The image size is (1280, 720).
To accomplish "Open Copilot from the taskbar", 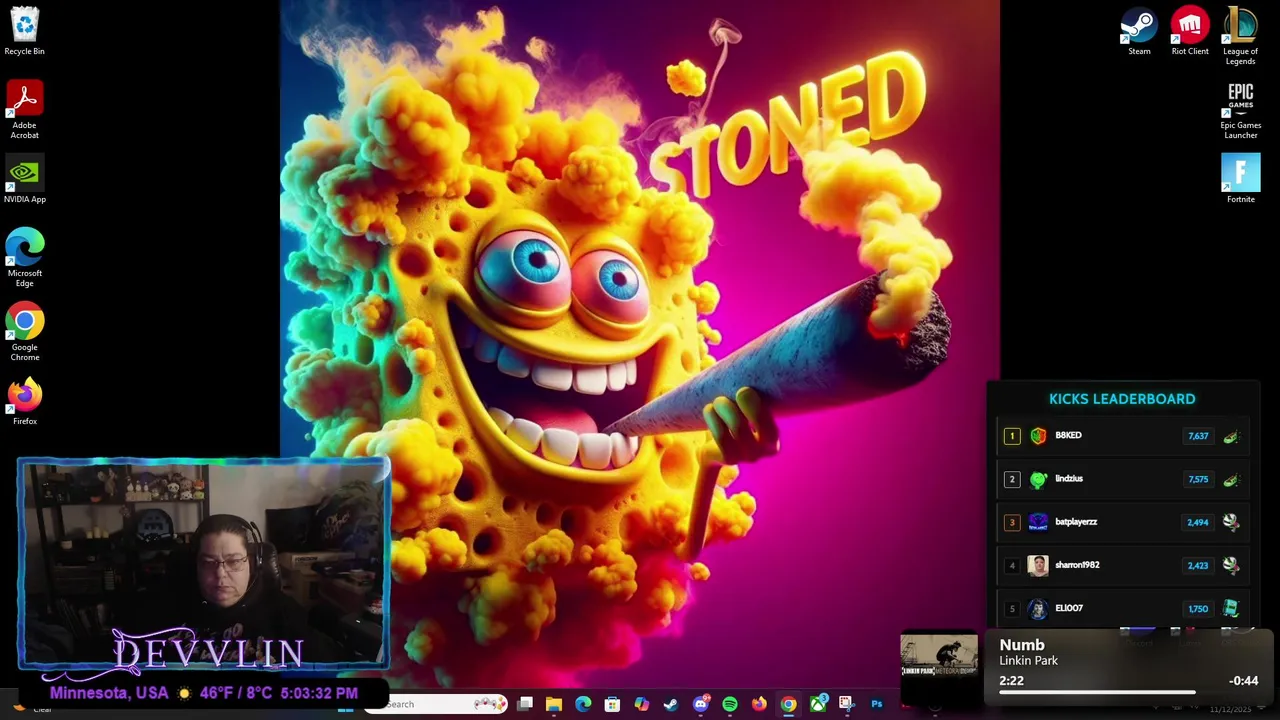I will pyautogui.click(x=641, y=704).
